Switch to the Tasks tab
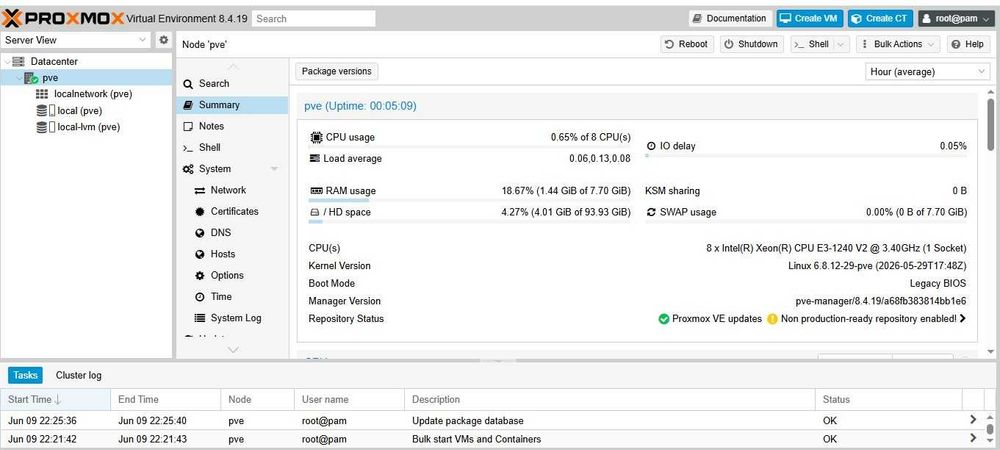This screenshot has width=1000, height=450. pos(26,375)
